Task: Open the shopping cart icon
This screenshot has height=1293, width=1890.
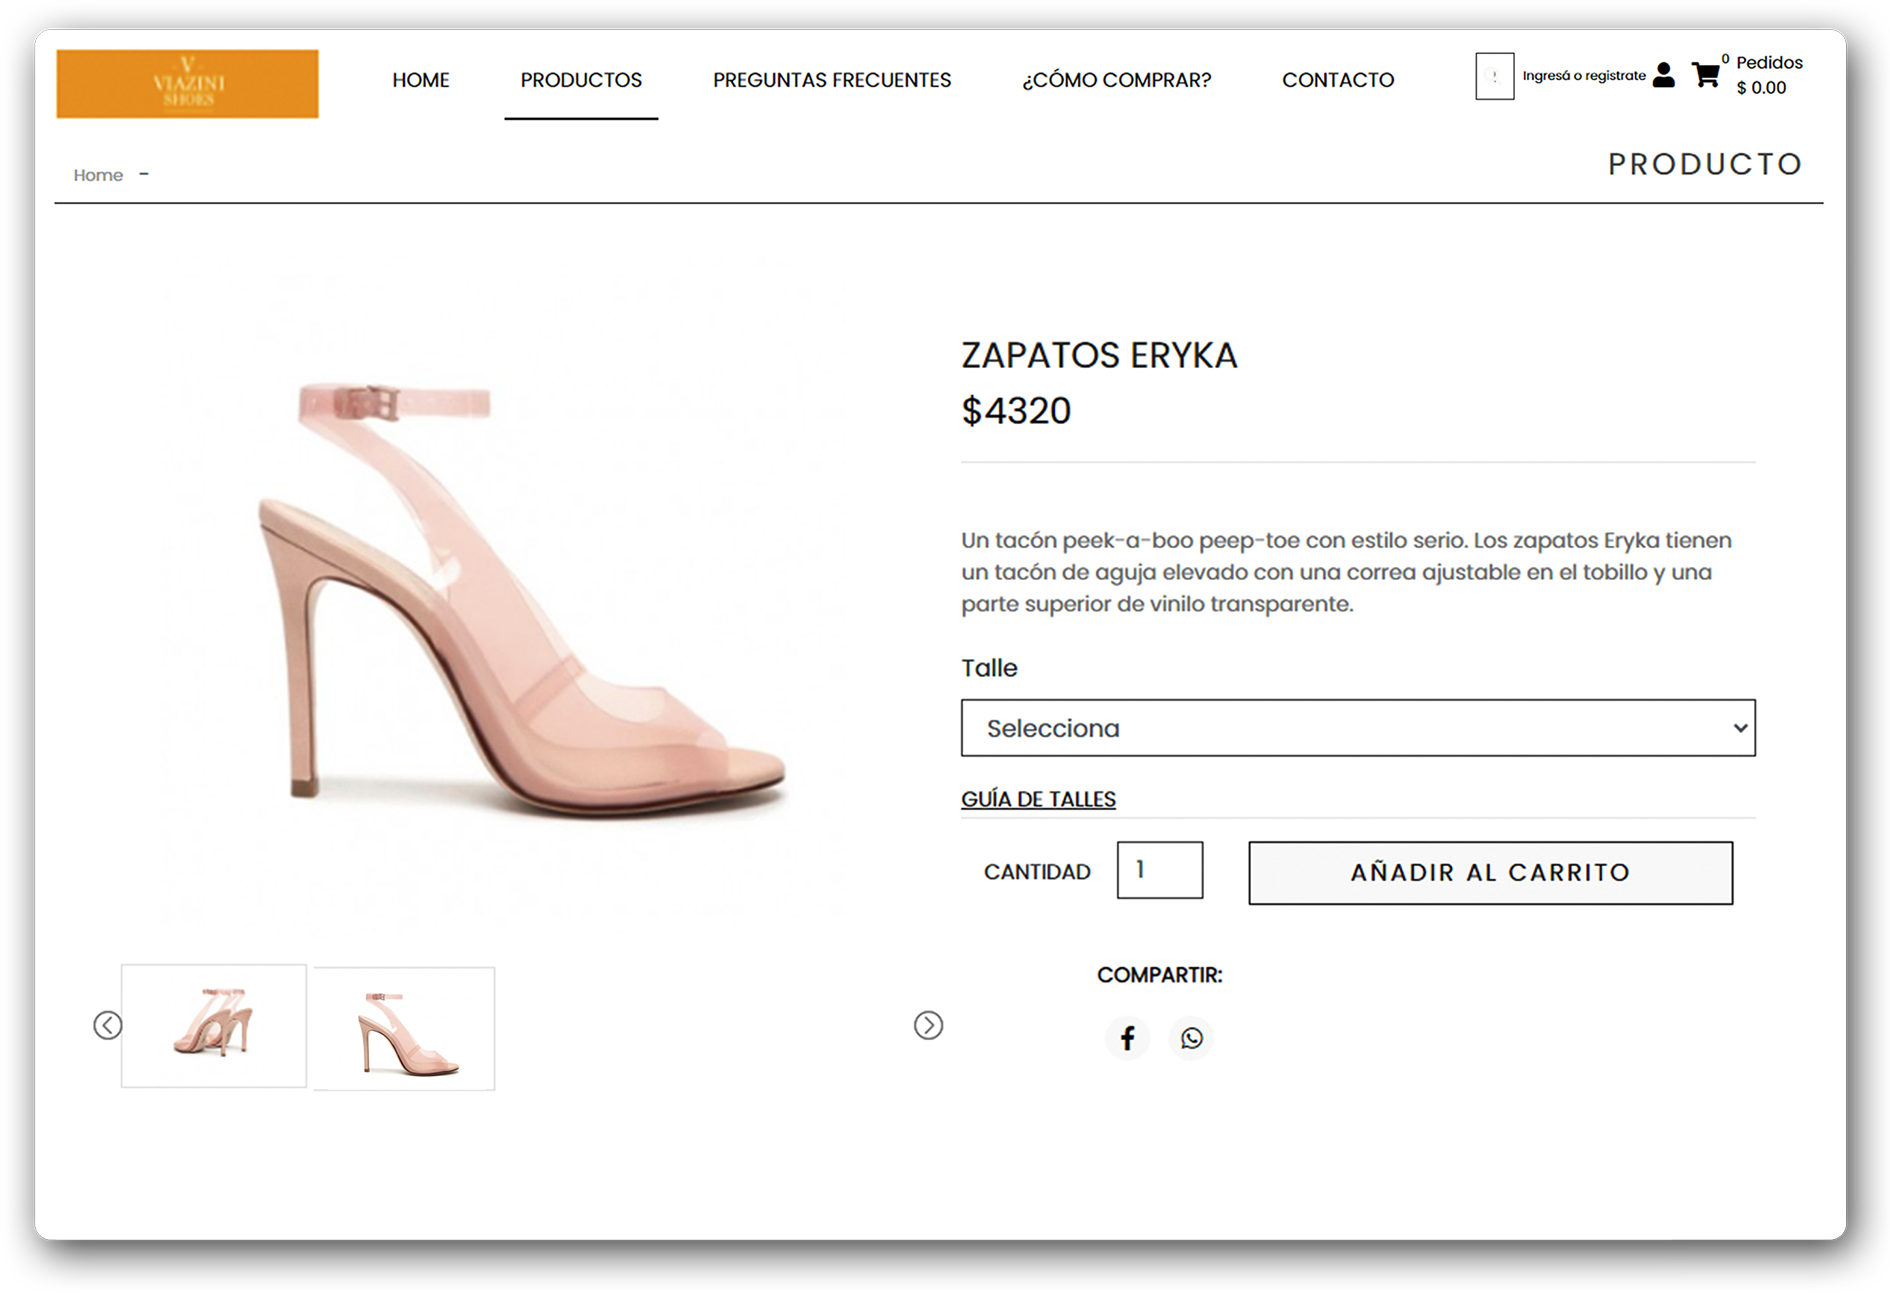Action: coord(1706,75)
